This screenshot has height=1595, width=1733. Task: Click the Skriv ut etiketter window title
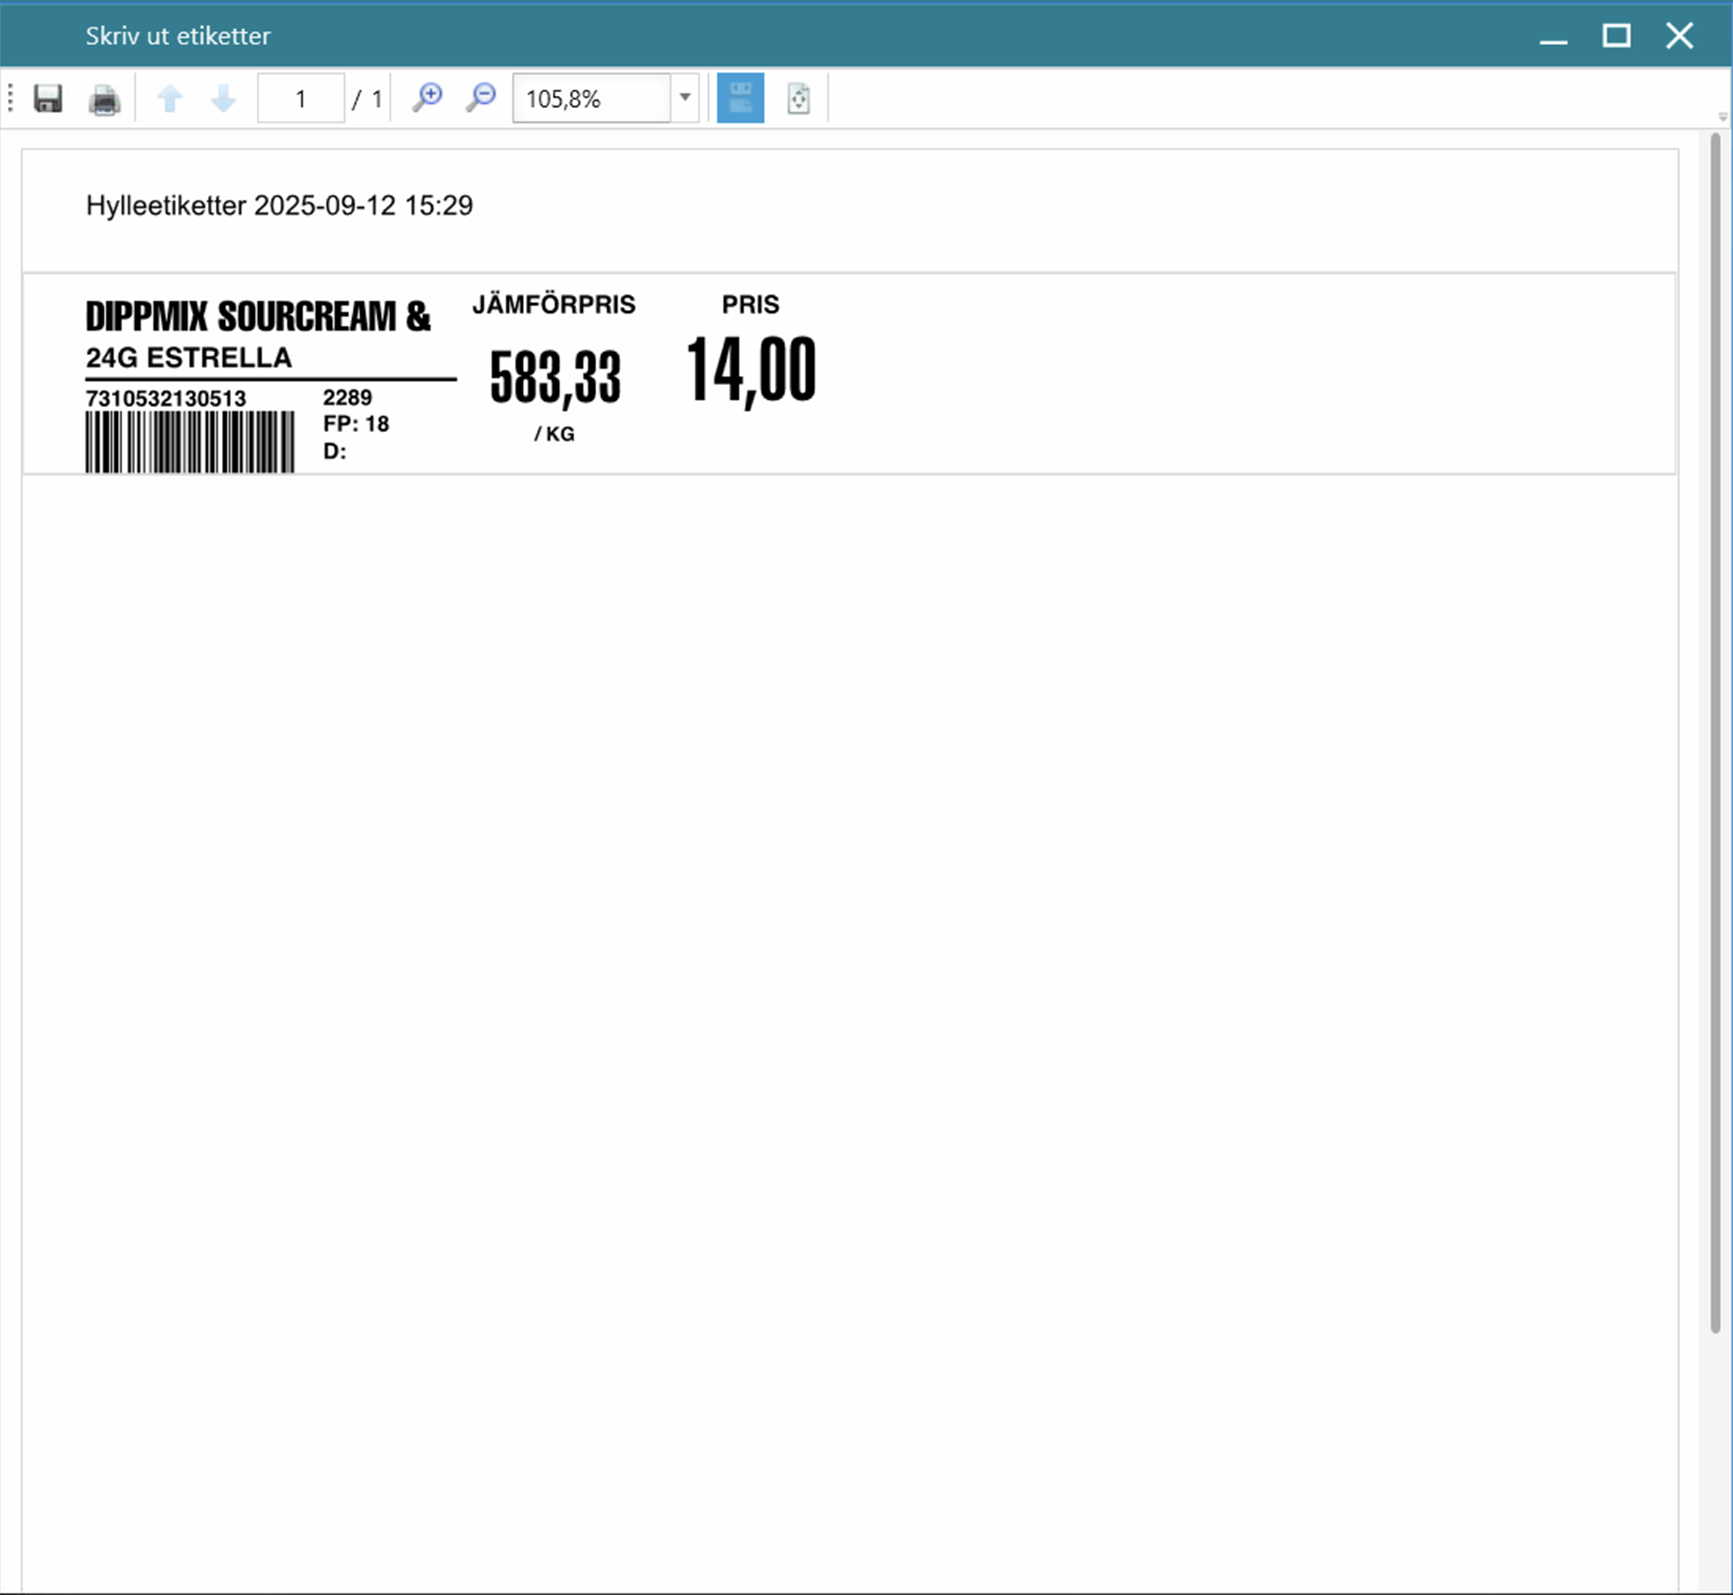(178, 36)
